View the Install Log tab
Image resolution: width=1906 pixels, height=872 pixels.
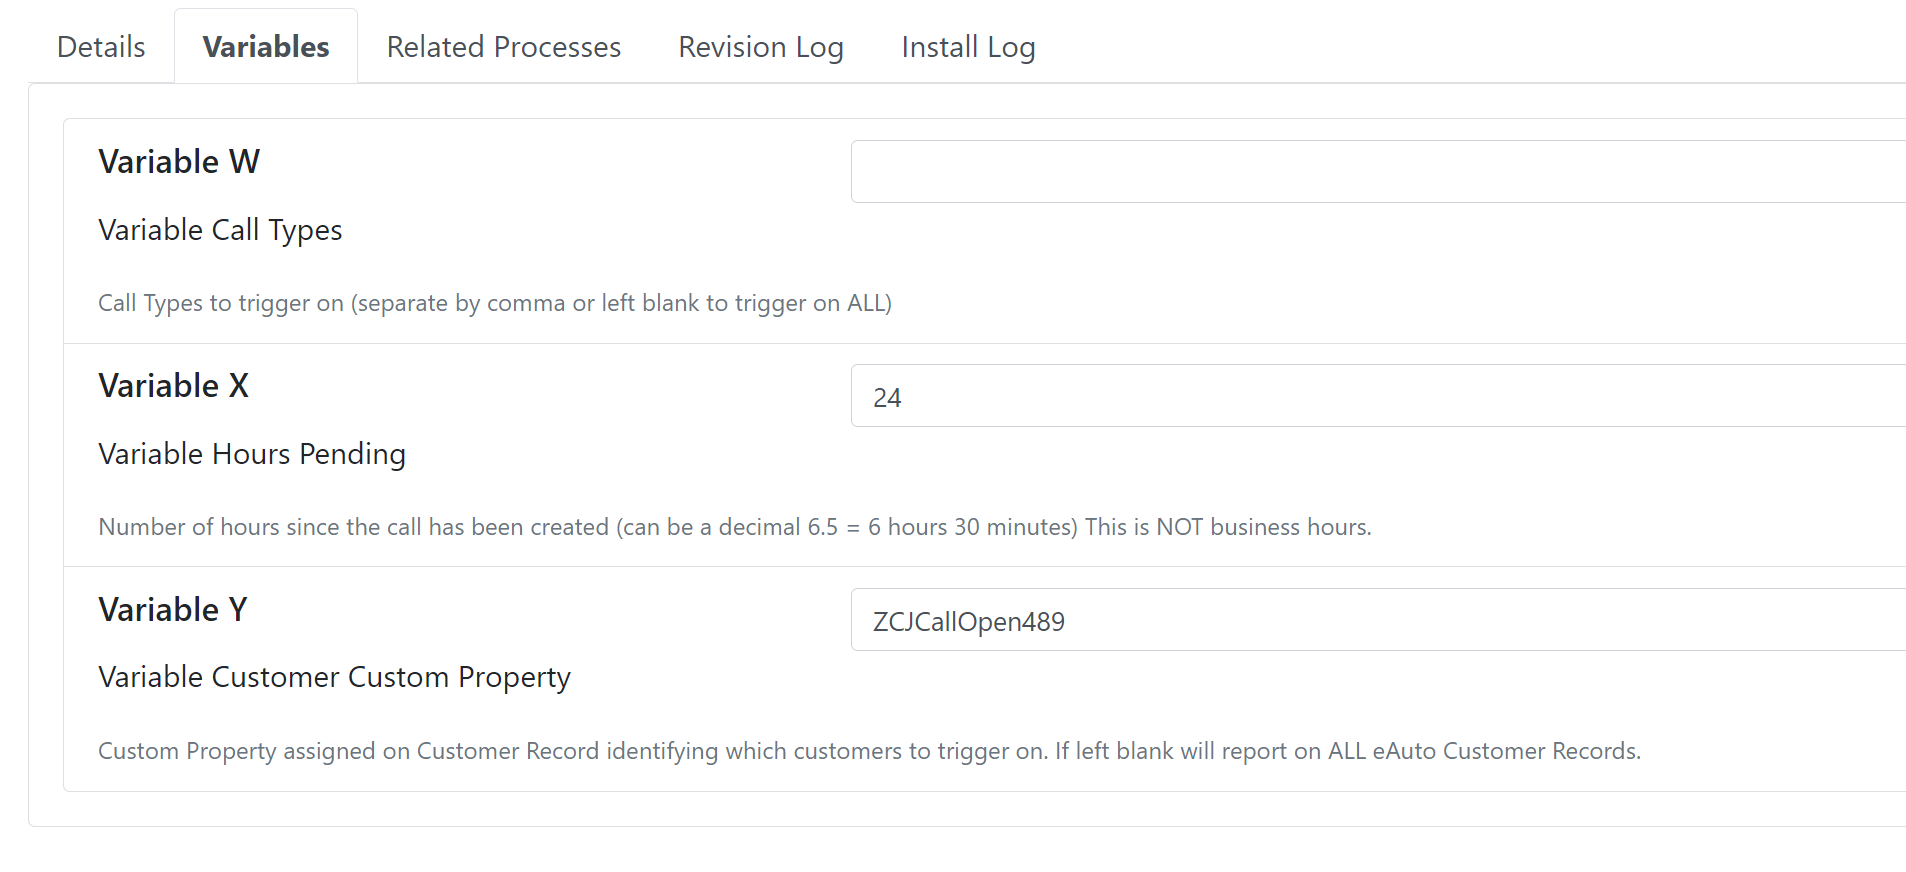pos(968,47)
